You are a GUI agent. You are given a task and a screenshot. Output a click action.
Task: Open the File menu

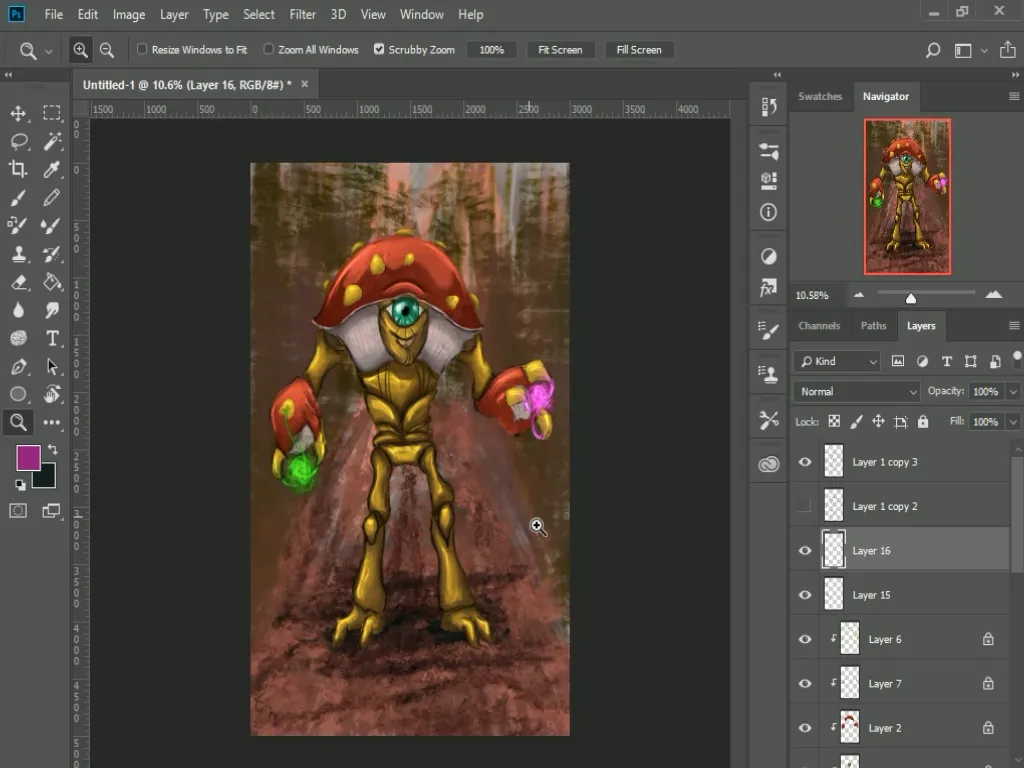(x=54, y=14)
